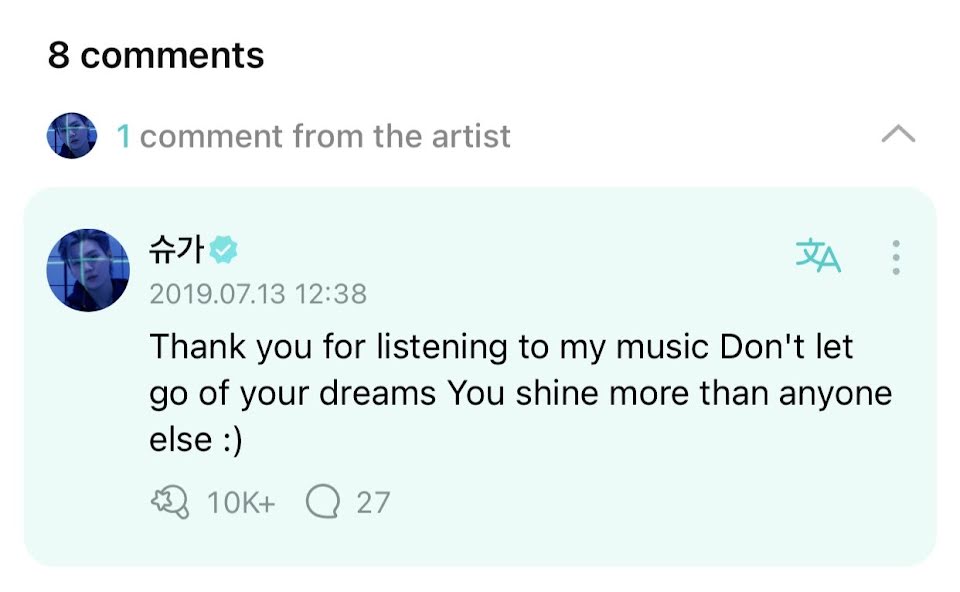Open the three-dot more options menu
This screenshot has width=960, height=592.
click(x=896, y=258)
